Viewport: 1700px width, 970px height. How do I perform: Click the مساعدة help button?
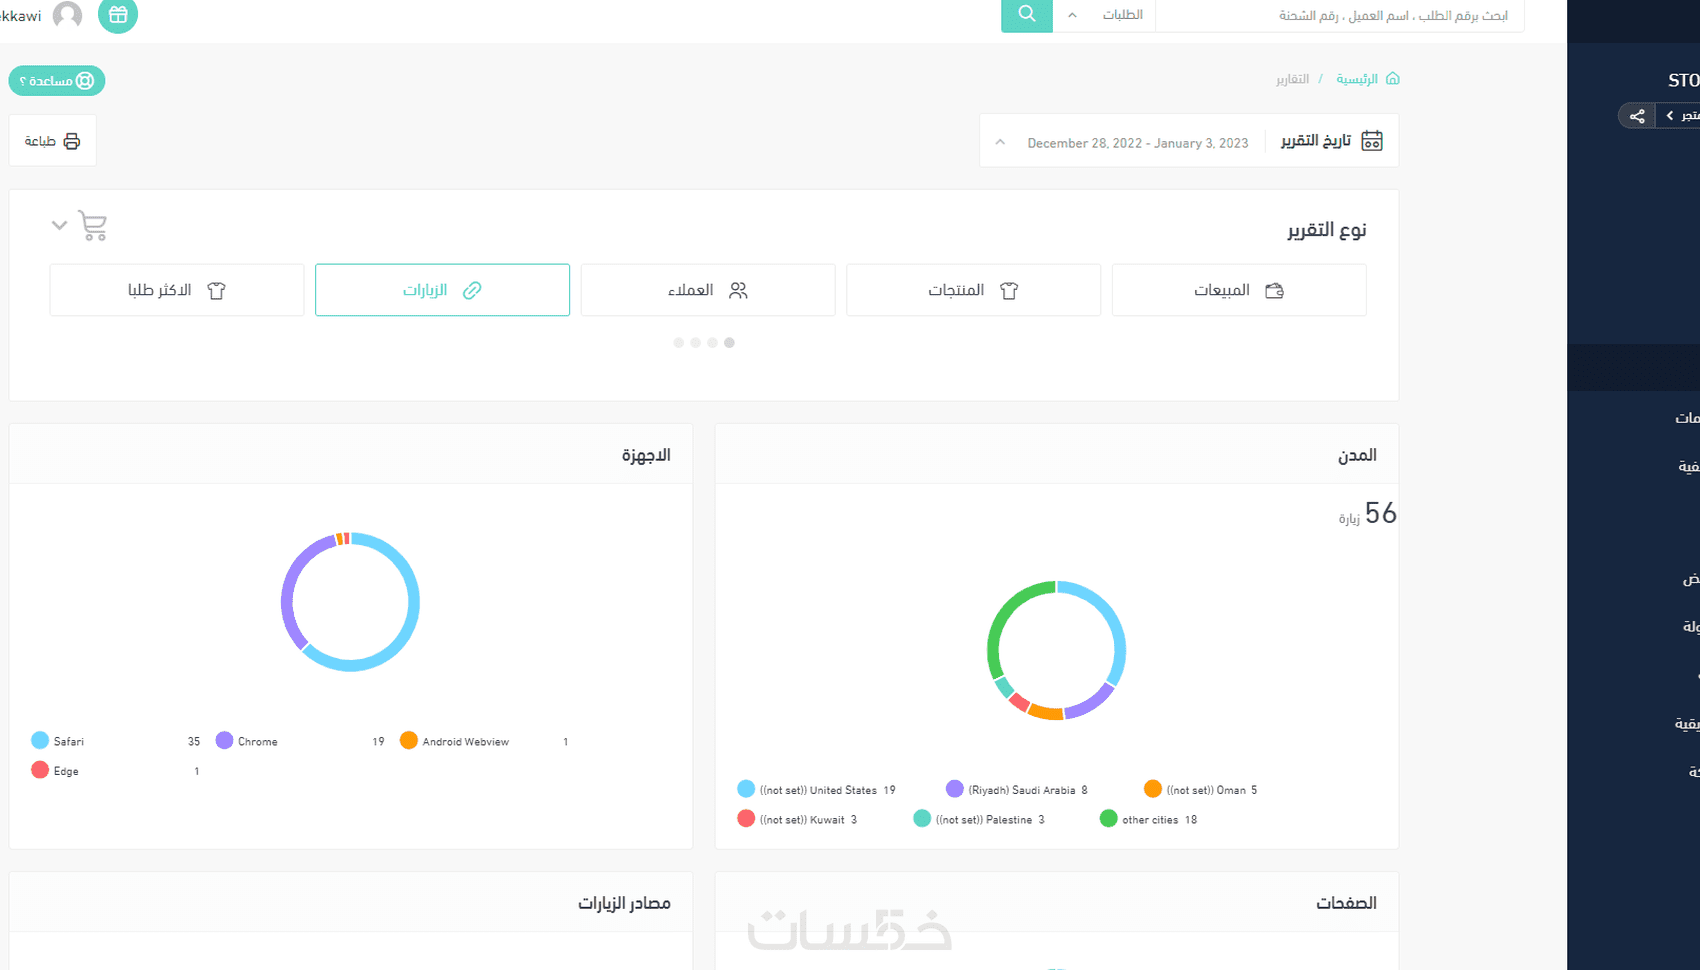tap(57, 81)
